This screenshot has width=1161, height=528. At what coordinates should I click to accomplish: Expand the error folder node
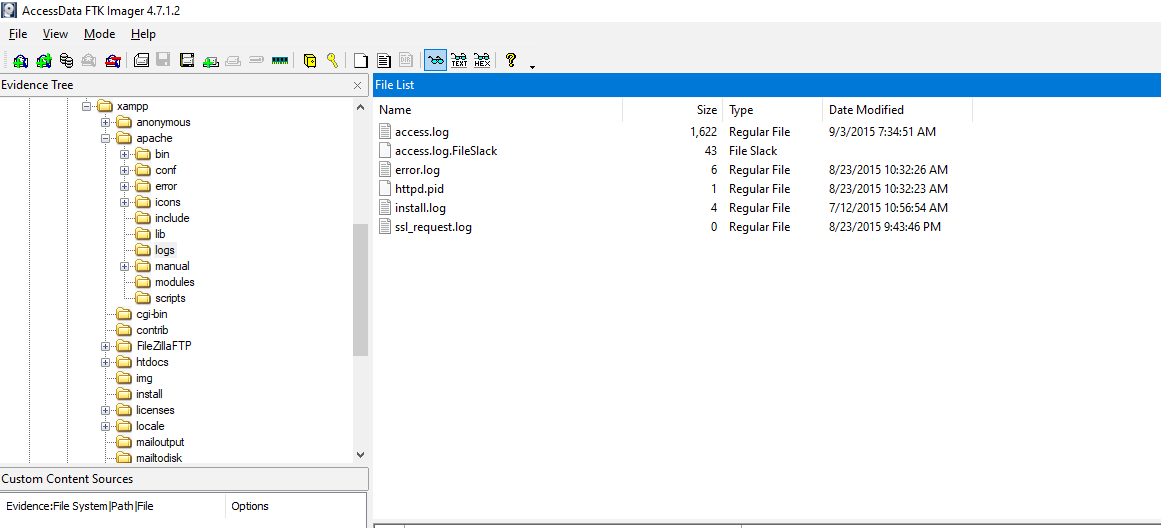coord(124,187)
